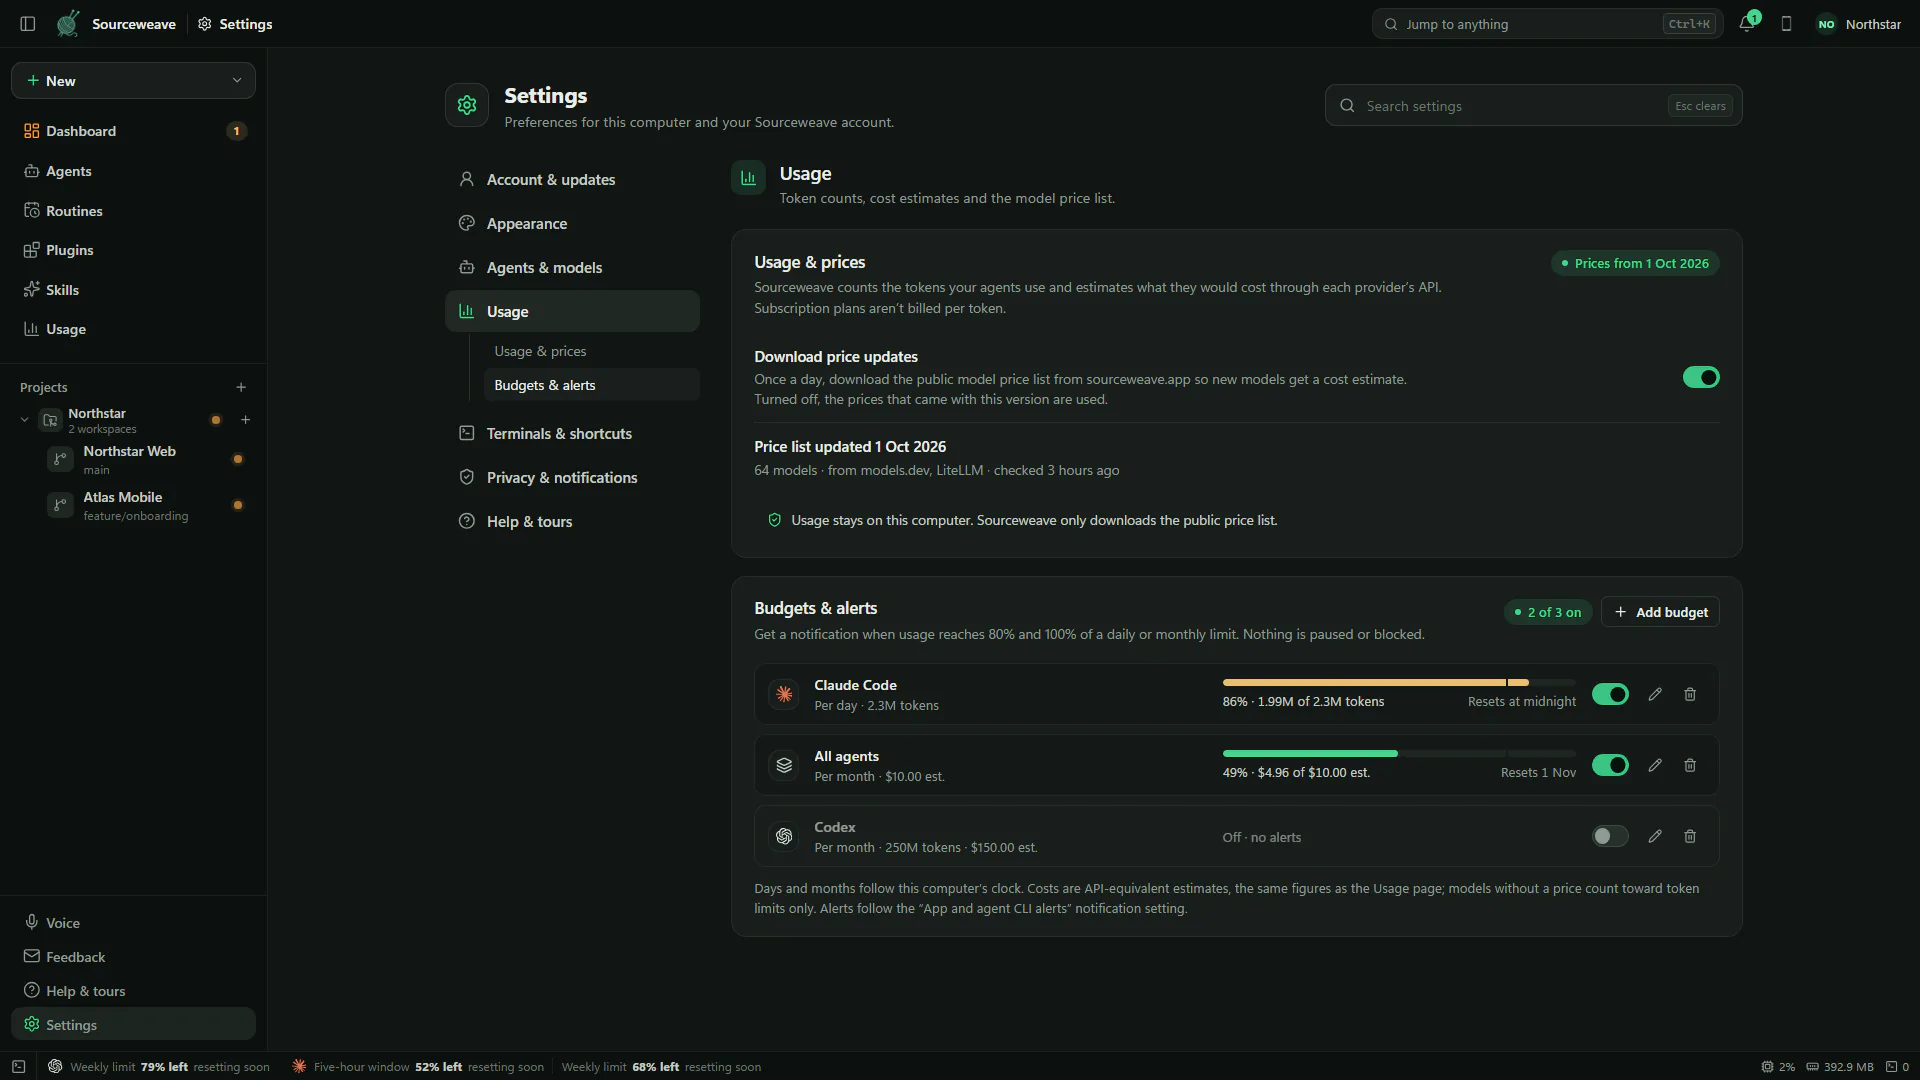Open Agents & models settings
The width and height of the screenshot is (1920, 1080).
(x=572, y=268)
